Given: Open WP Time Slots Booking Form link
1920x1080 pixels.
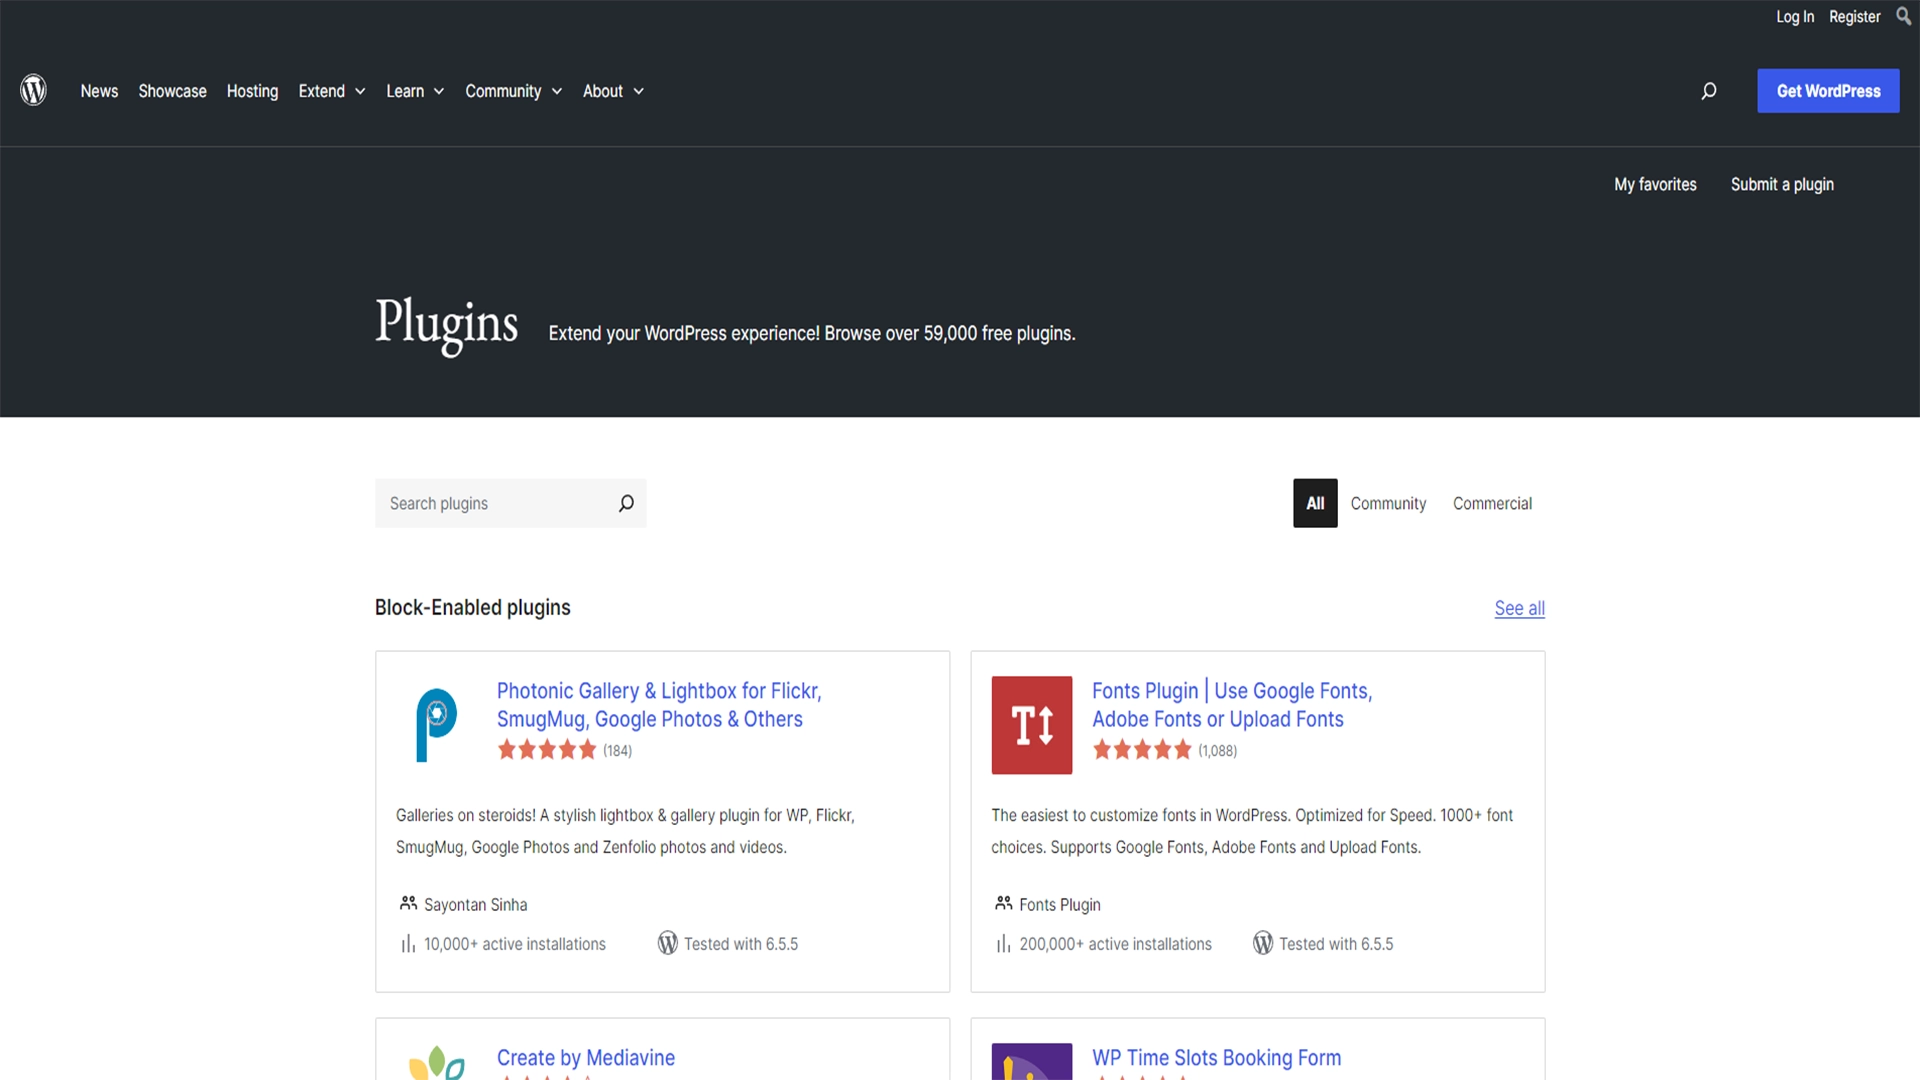Looking at the screenshot, I should 1216,1057.
